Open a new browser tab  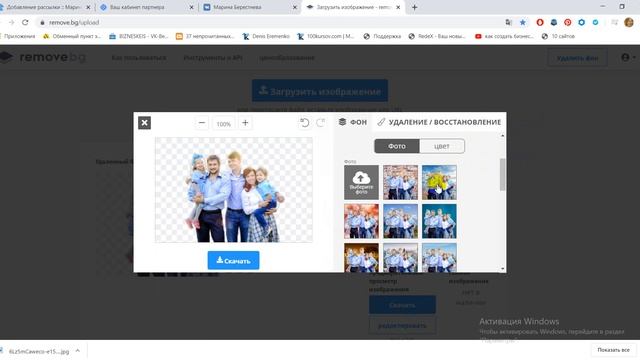(x=414, y=7)
